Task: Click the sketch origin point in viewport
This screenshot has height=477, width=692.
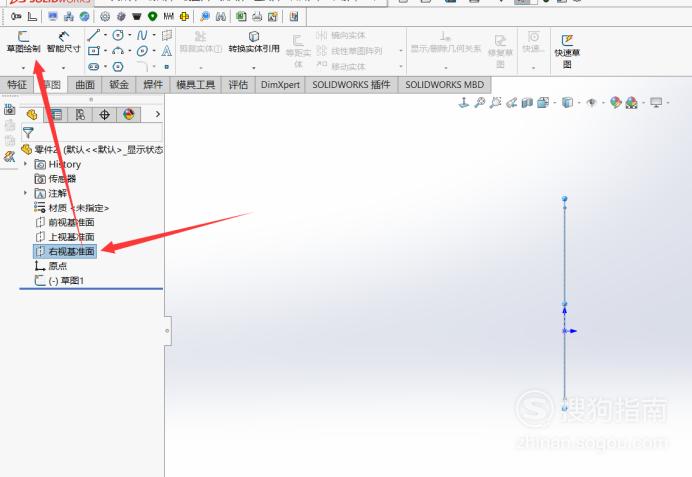Action: [564, 331]
